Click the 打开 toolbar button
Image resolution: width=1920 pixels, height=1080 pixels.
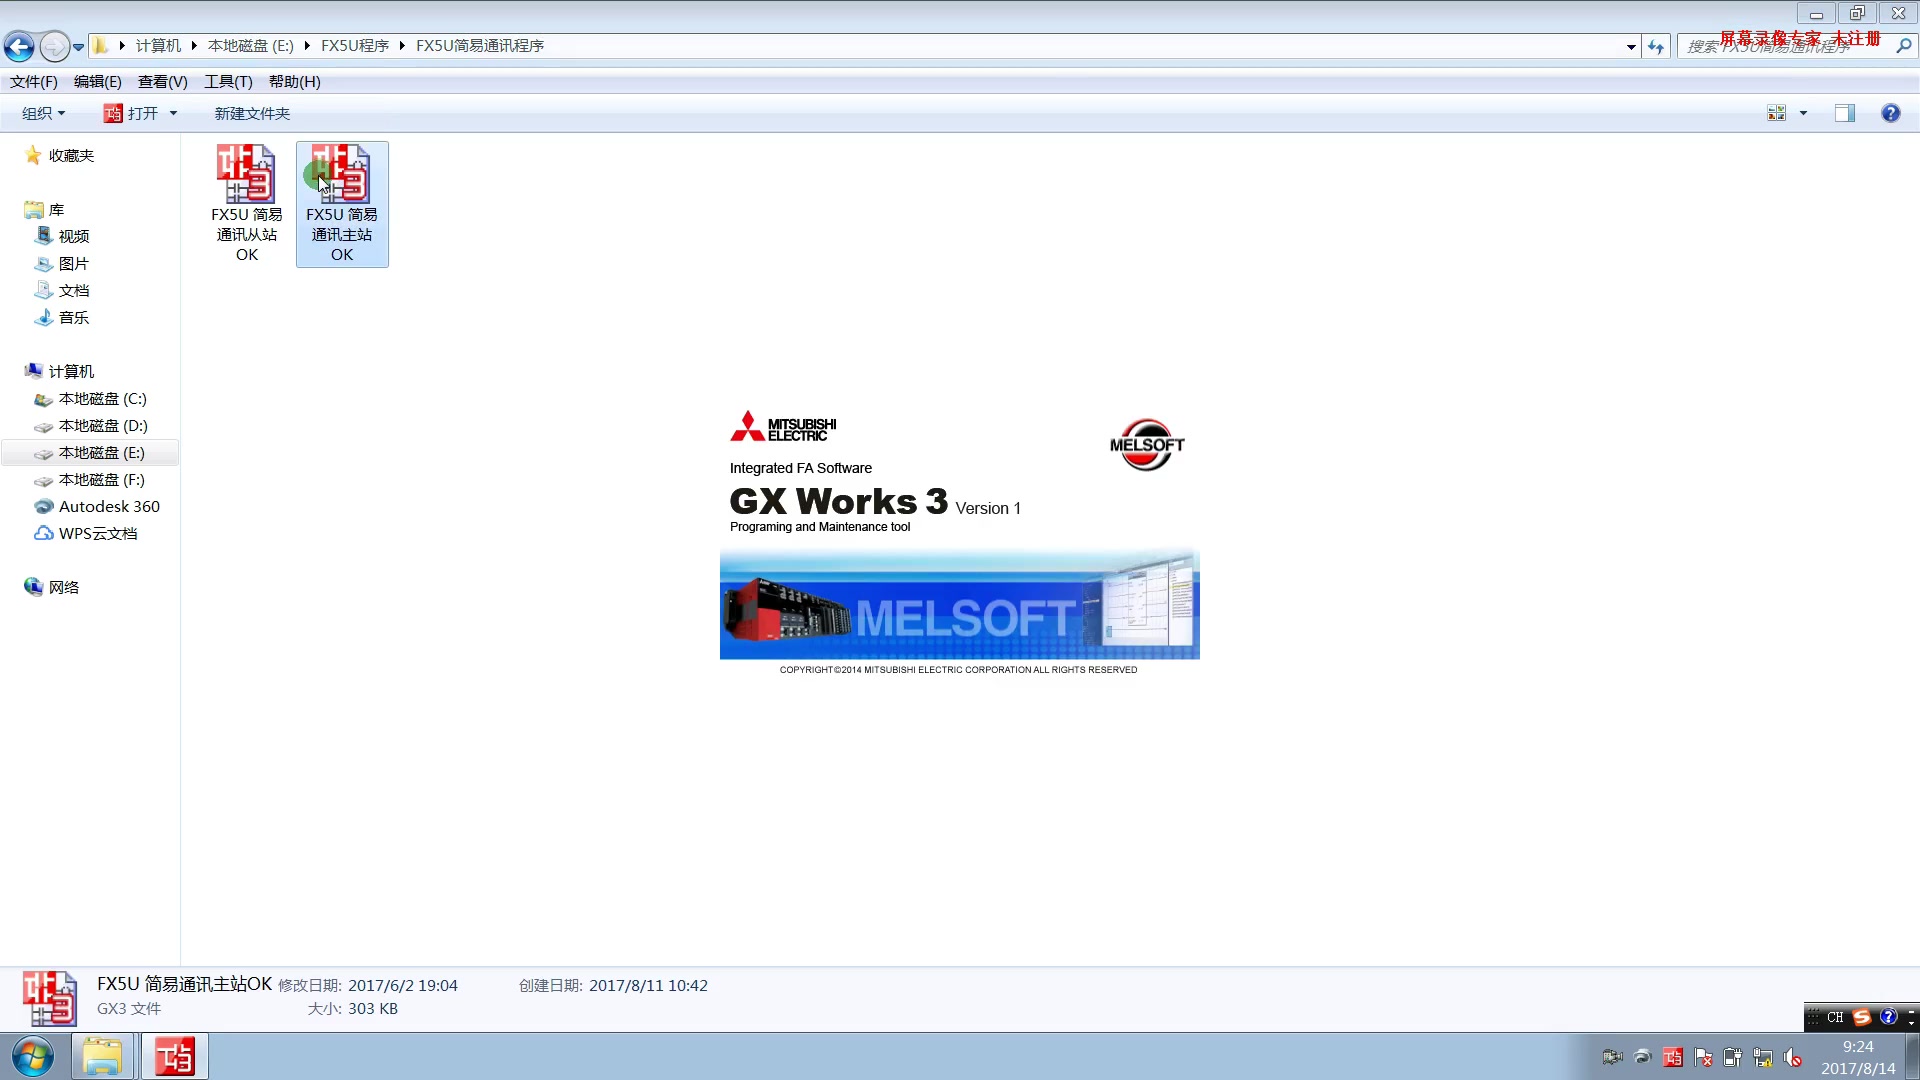point(131,113)
